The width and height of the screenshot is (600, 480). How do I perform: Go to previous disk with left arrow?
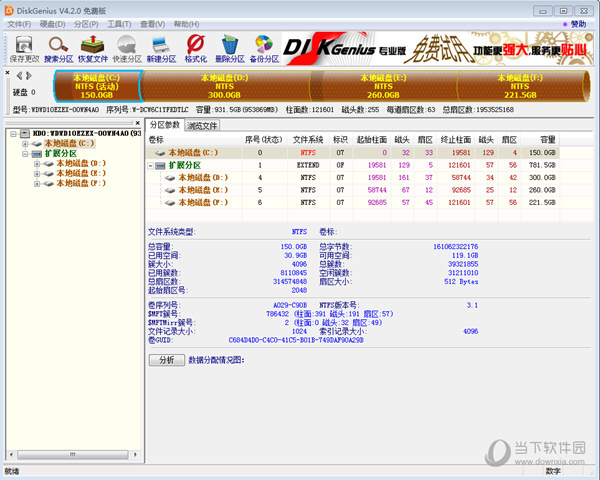click(19, 76)
